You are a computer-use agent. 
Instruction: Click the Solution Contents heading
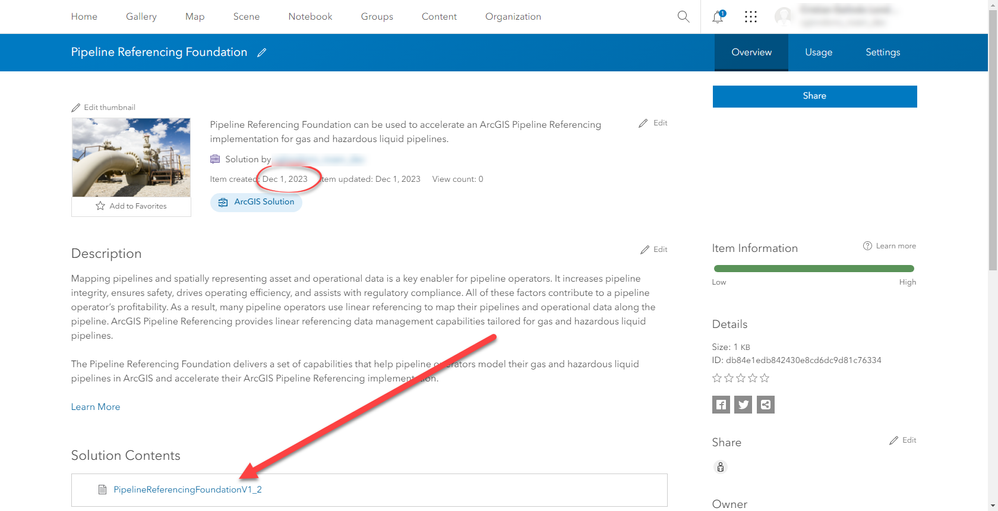(125, 456)
